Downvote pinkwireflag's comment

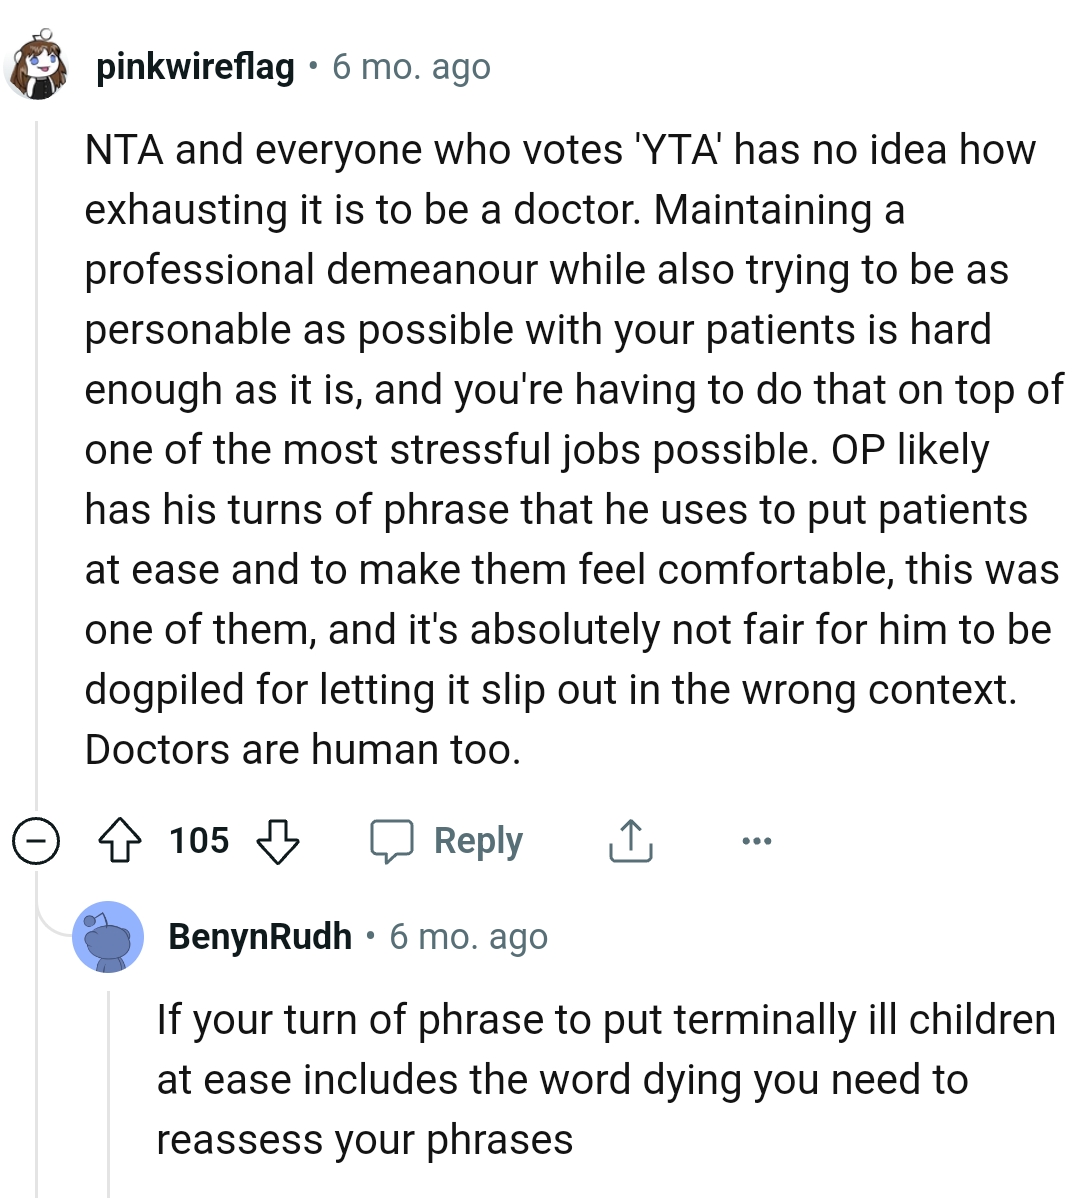coord(278,841)
